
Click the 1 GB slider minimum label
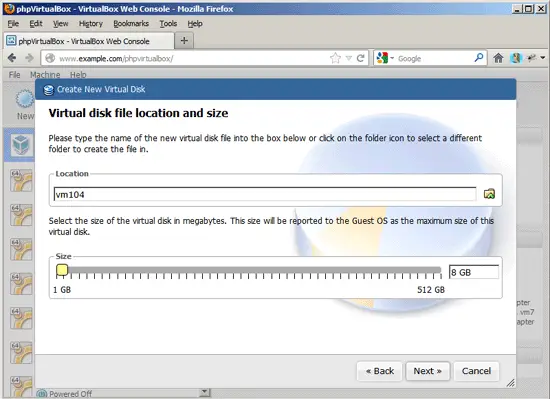(x=62, y=290)
